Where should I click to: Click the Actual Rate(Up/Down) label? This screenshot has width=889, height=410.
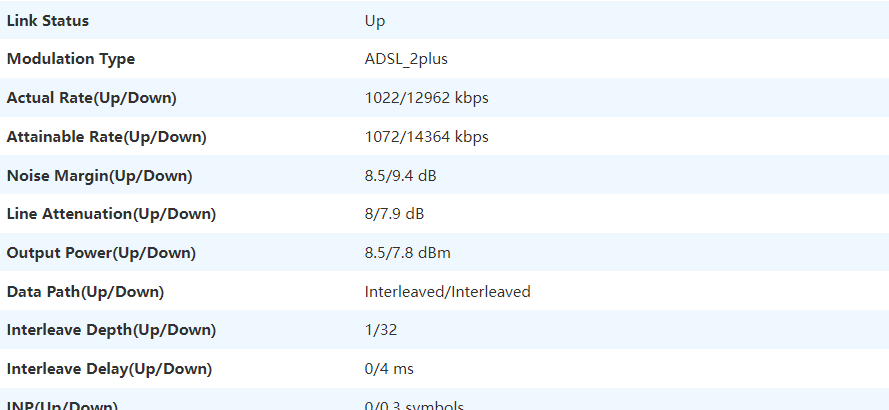tap(92, 98)
